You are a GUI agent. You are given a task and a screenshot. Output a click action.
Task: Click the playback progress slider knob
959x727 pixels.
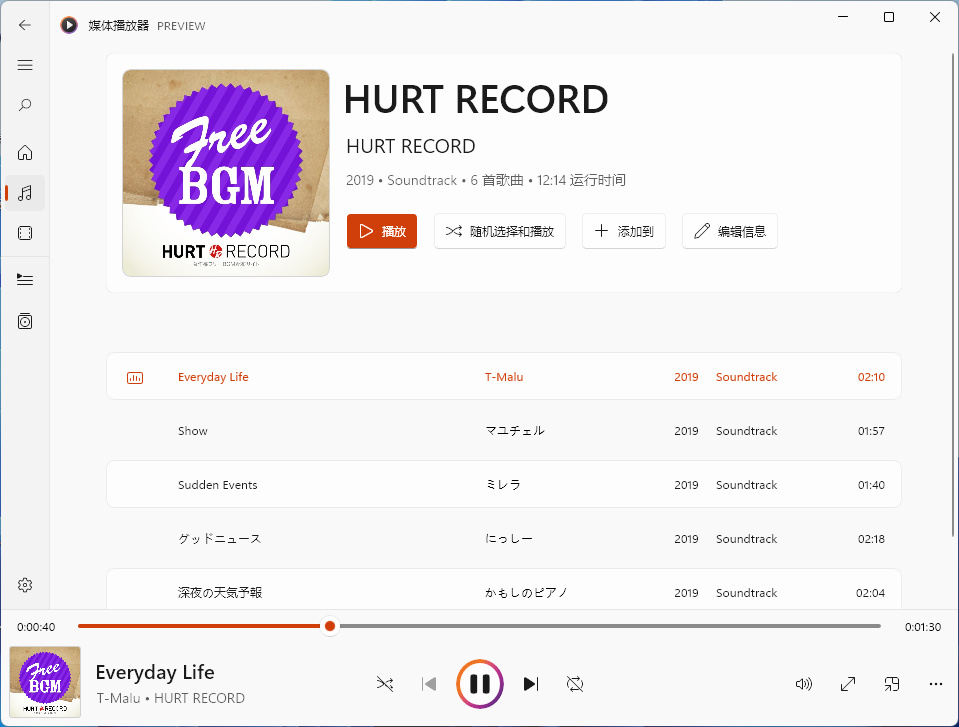point(330,626)
